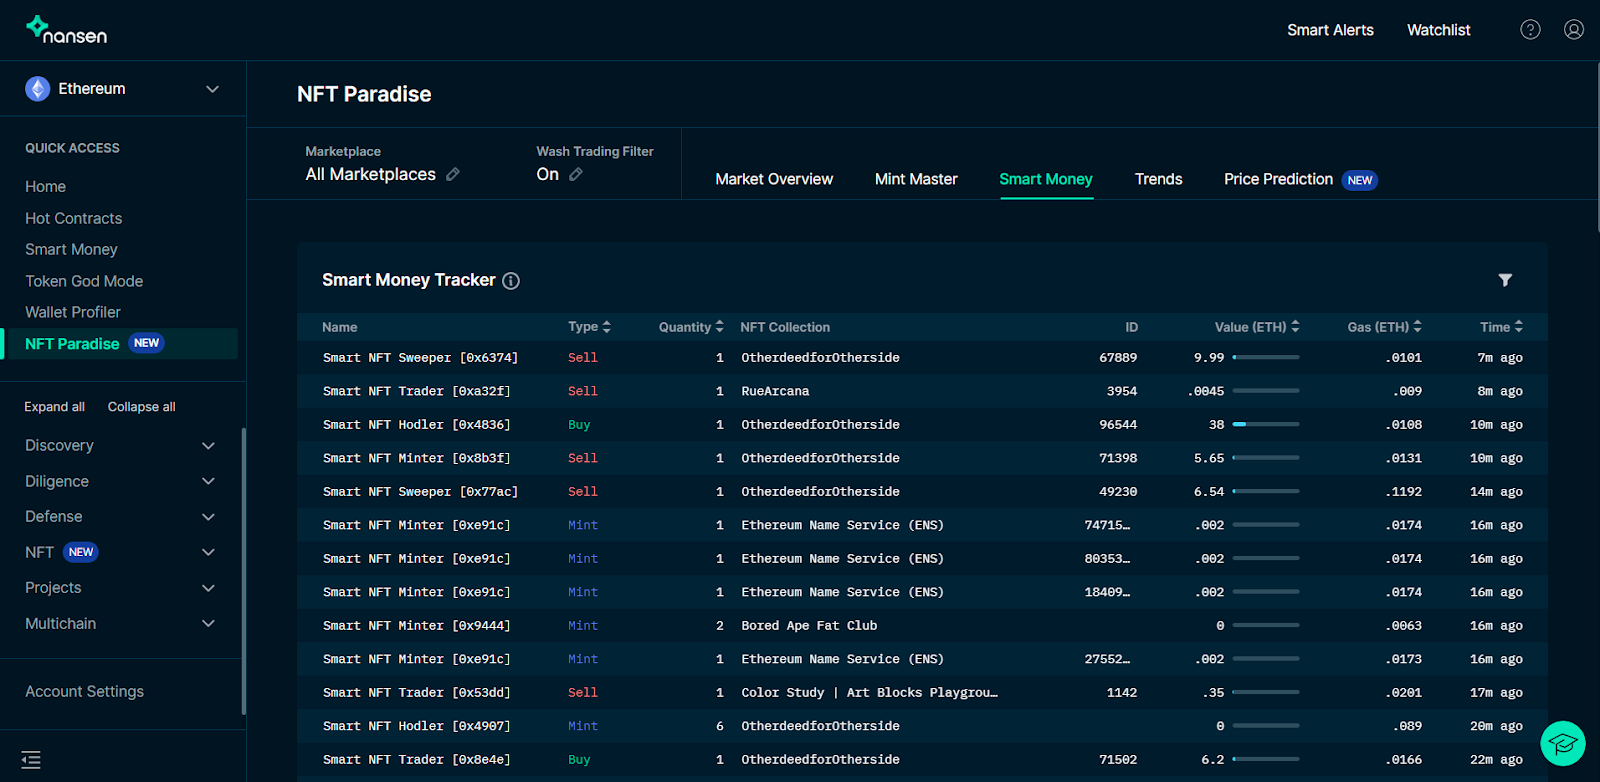
Task: Click the Smart Money Tracker info icon
Action: pyautogui.click(x=511, y=281)
